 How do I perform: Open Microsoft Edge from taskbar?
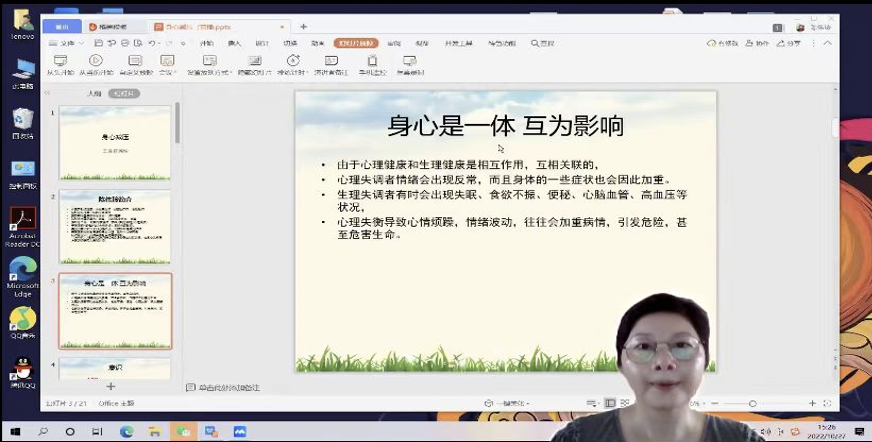point(127,431)
